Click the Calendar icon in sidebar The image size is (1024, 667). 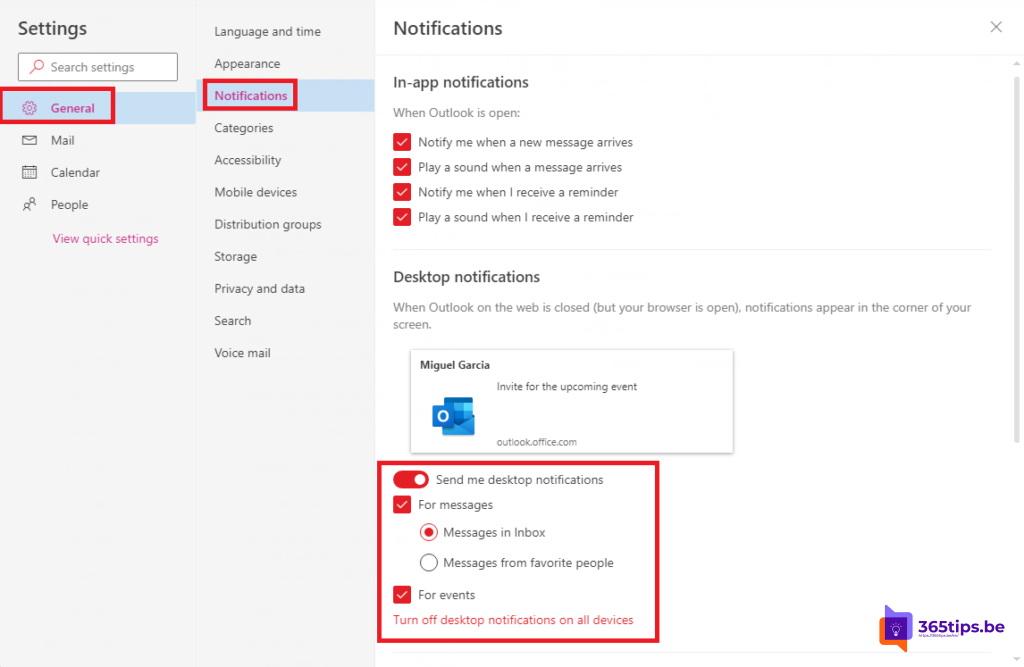[x=30, y=173]
